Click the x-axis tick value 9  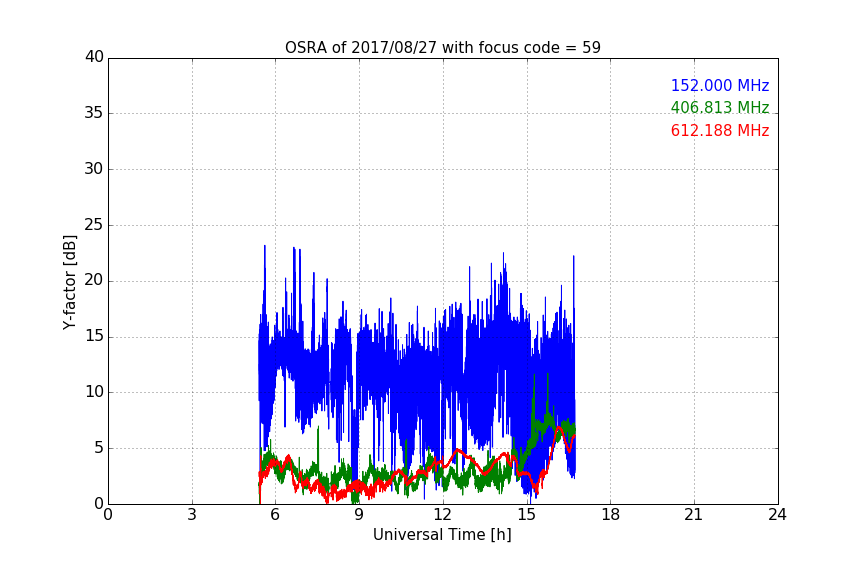point(359,515)
